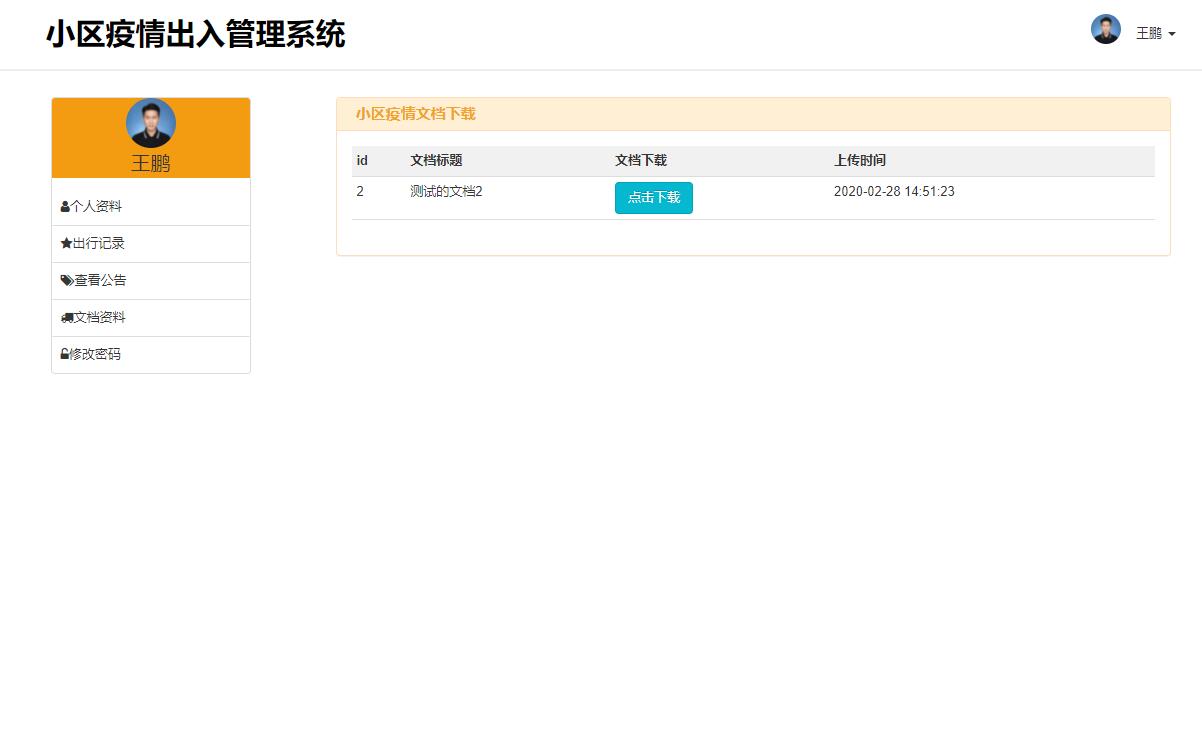
Task: Click the lock icon beside 修改密码
Action: point(64,354)
